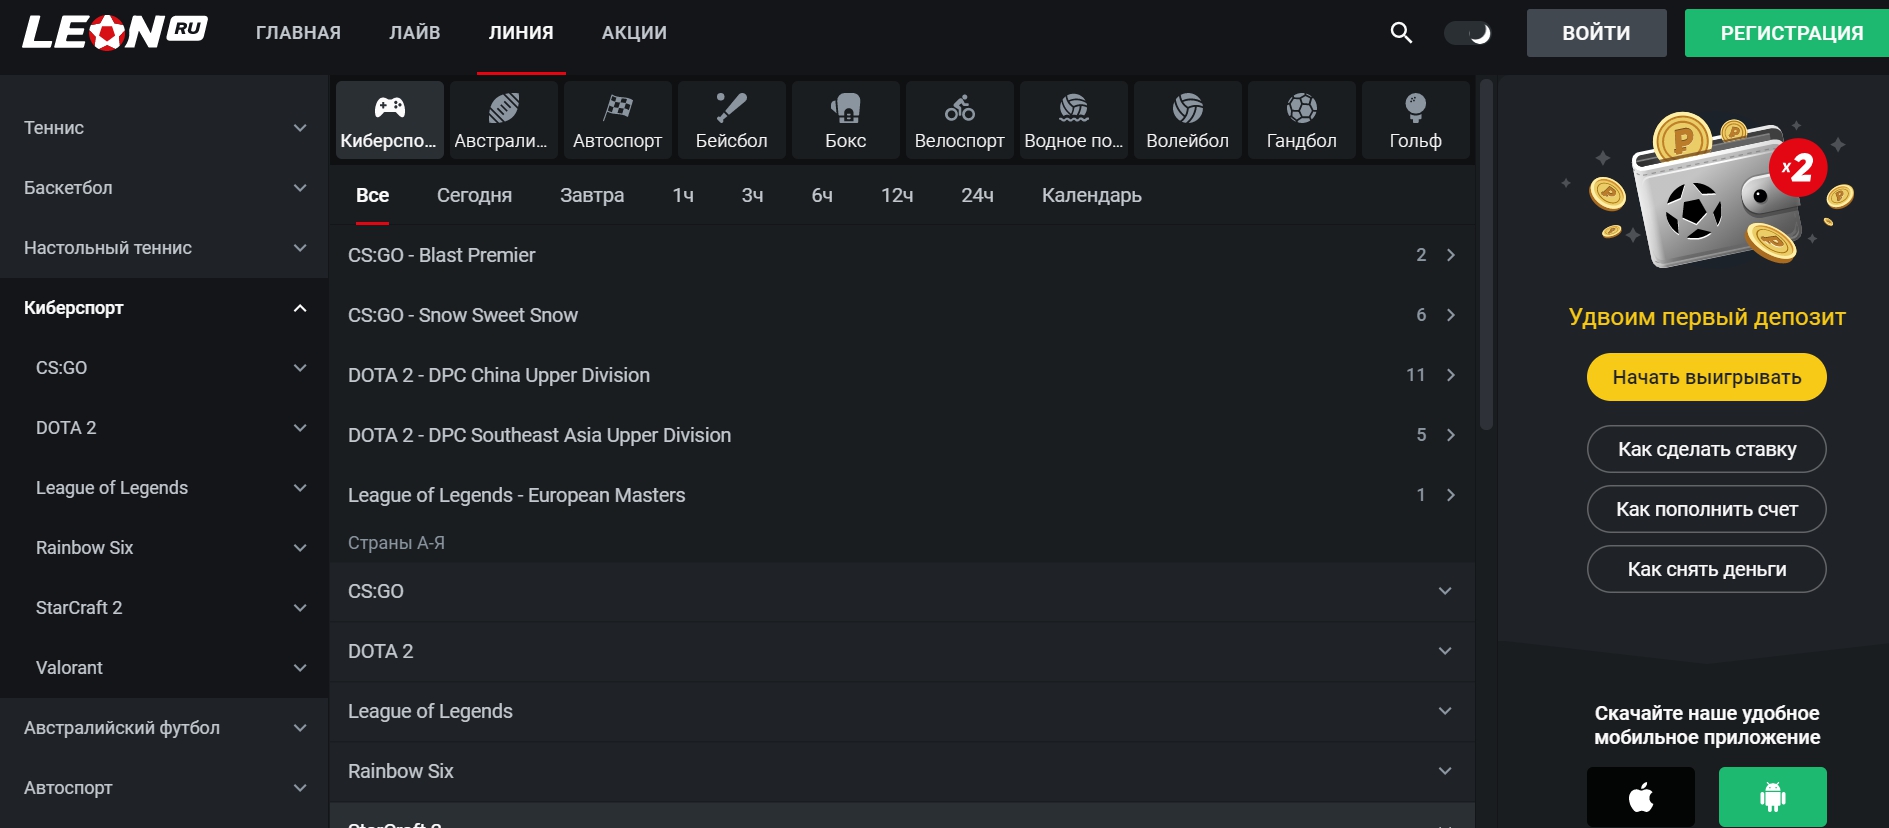
Task: Choose the Гандбол ball icon tile
Action: coord(1302,120)
